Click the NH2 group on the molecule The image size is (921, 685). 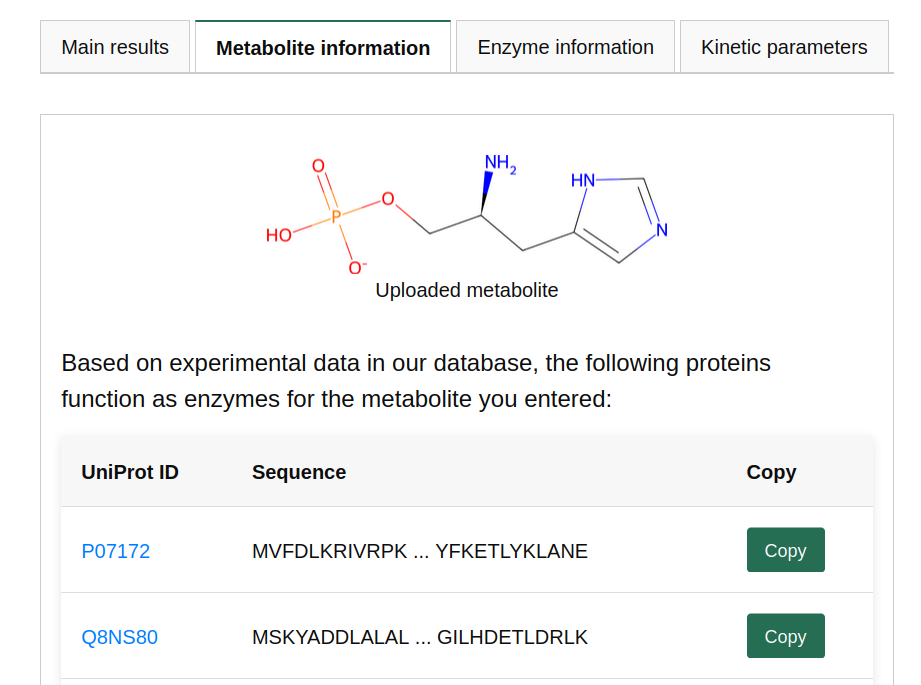coord(499,163)
